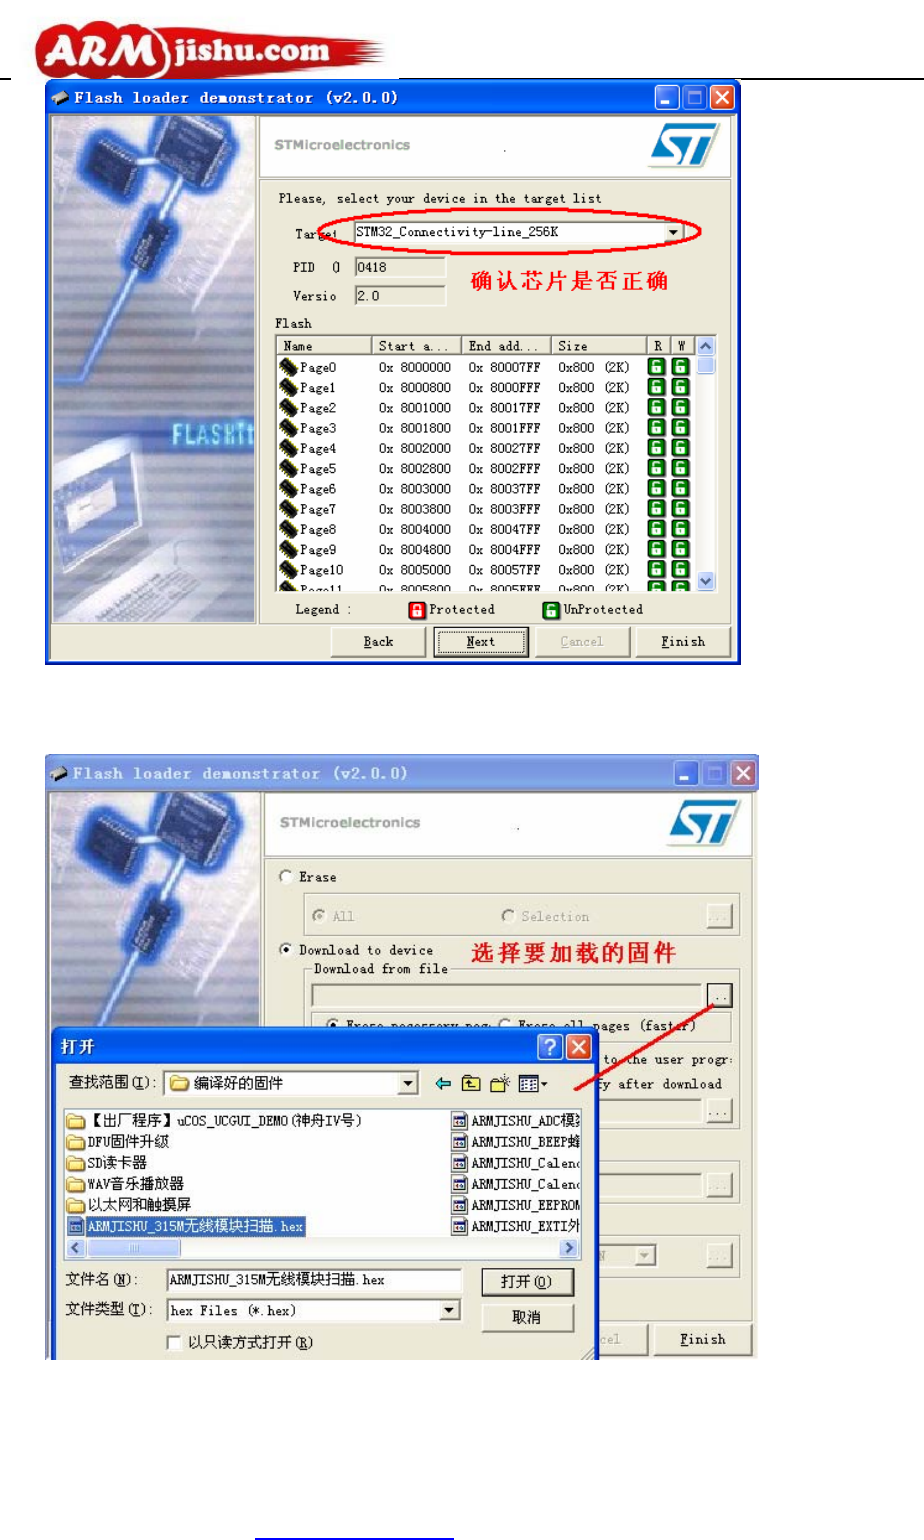Click Page3 read-protection lock icon
Image resolution: width=924 pixels, height=1540 pixels.
(x=657, y=428)
